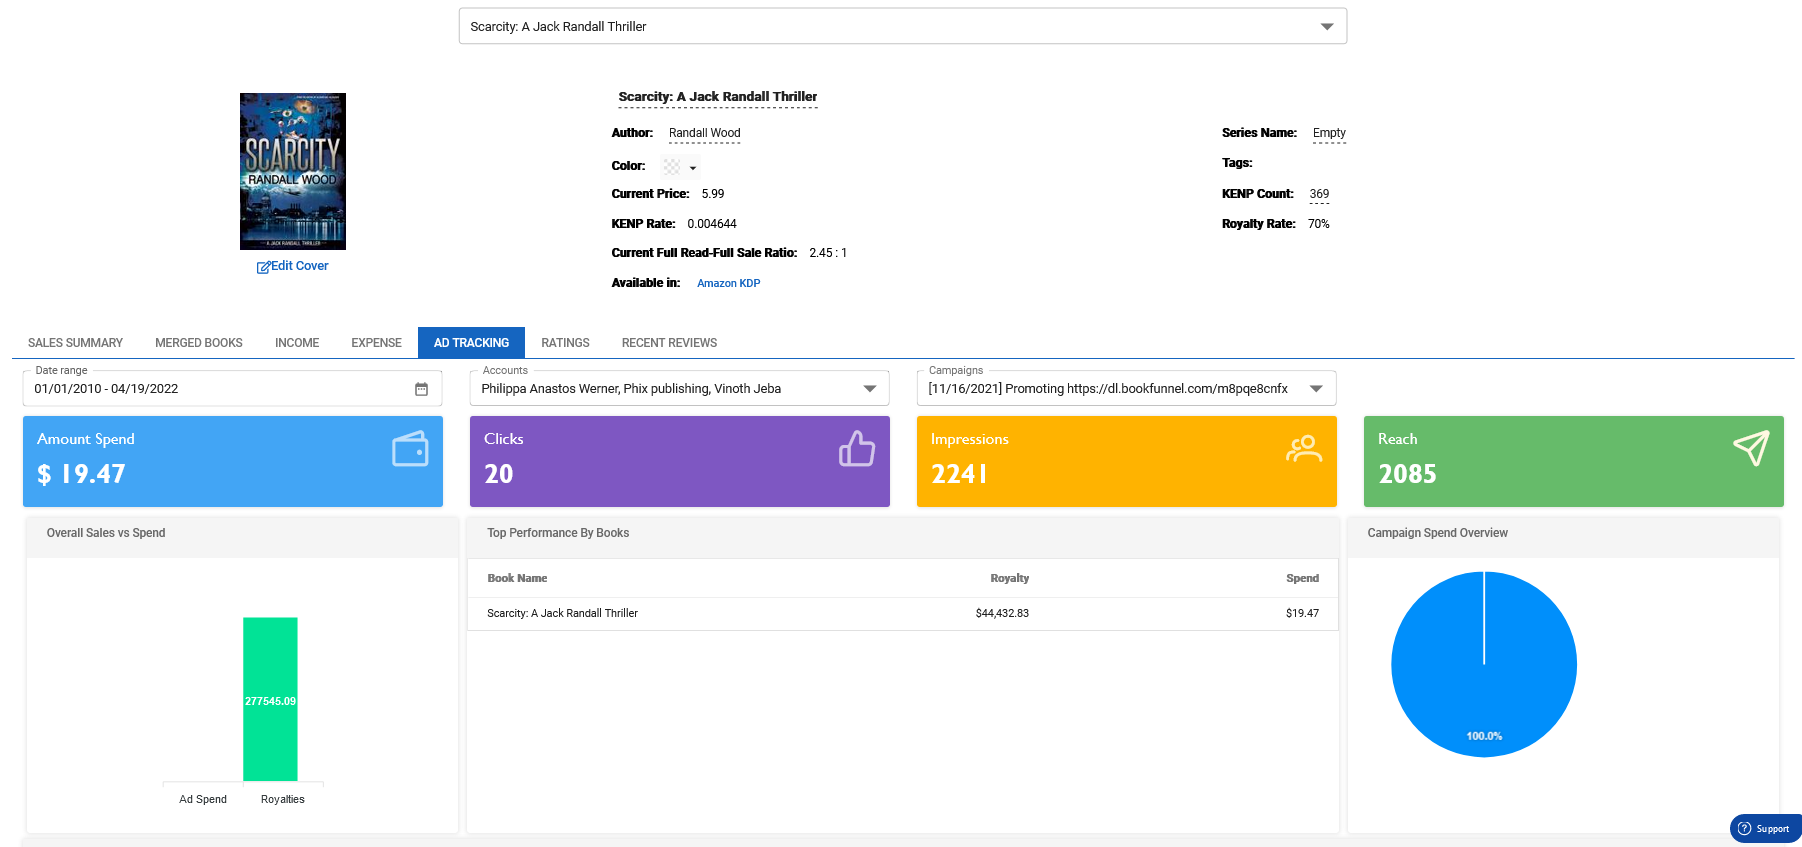
Task: Click the Reach value 2085
Action: click(1407, 474)
